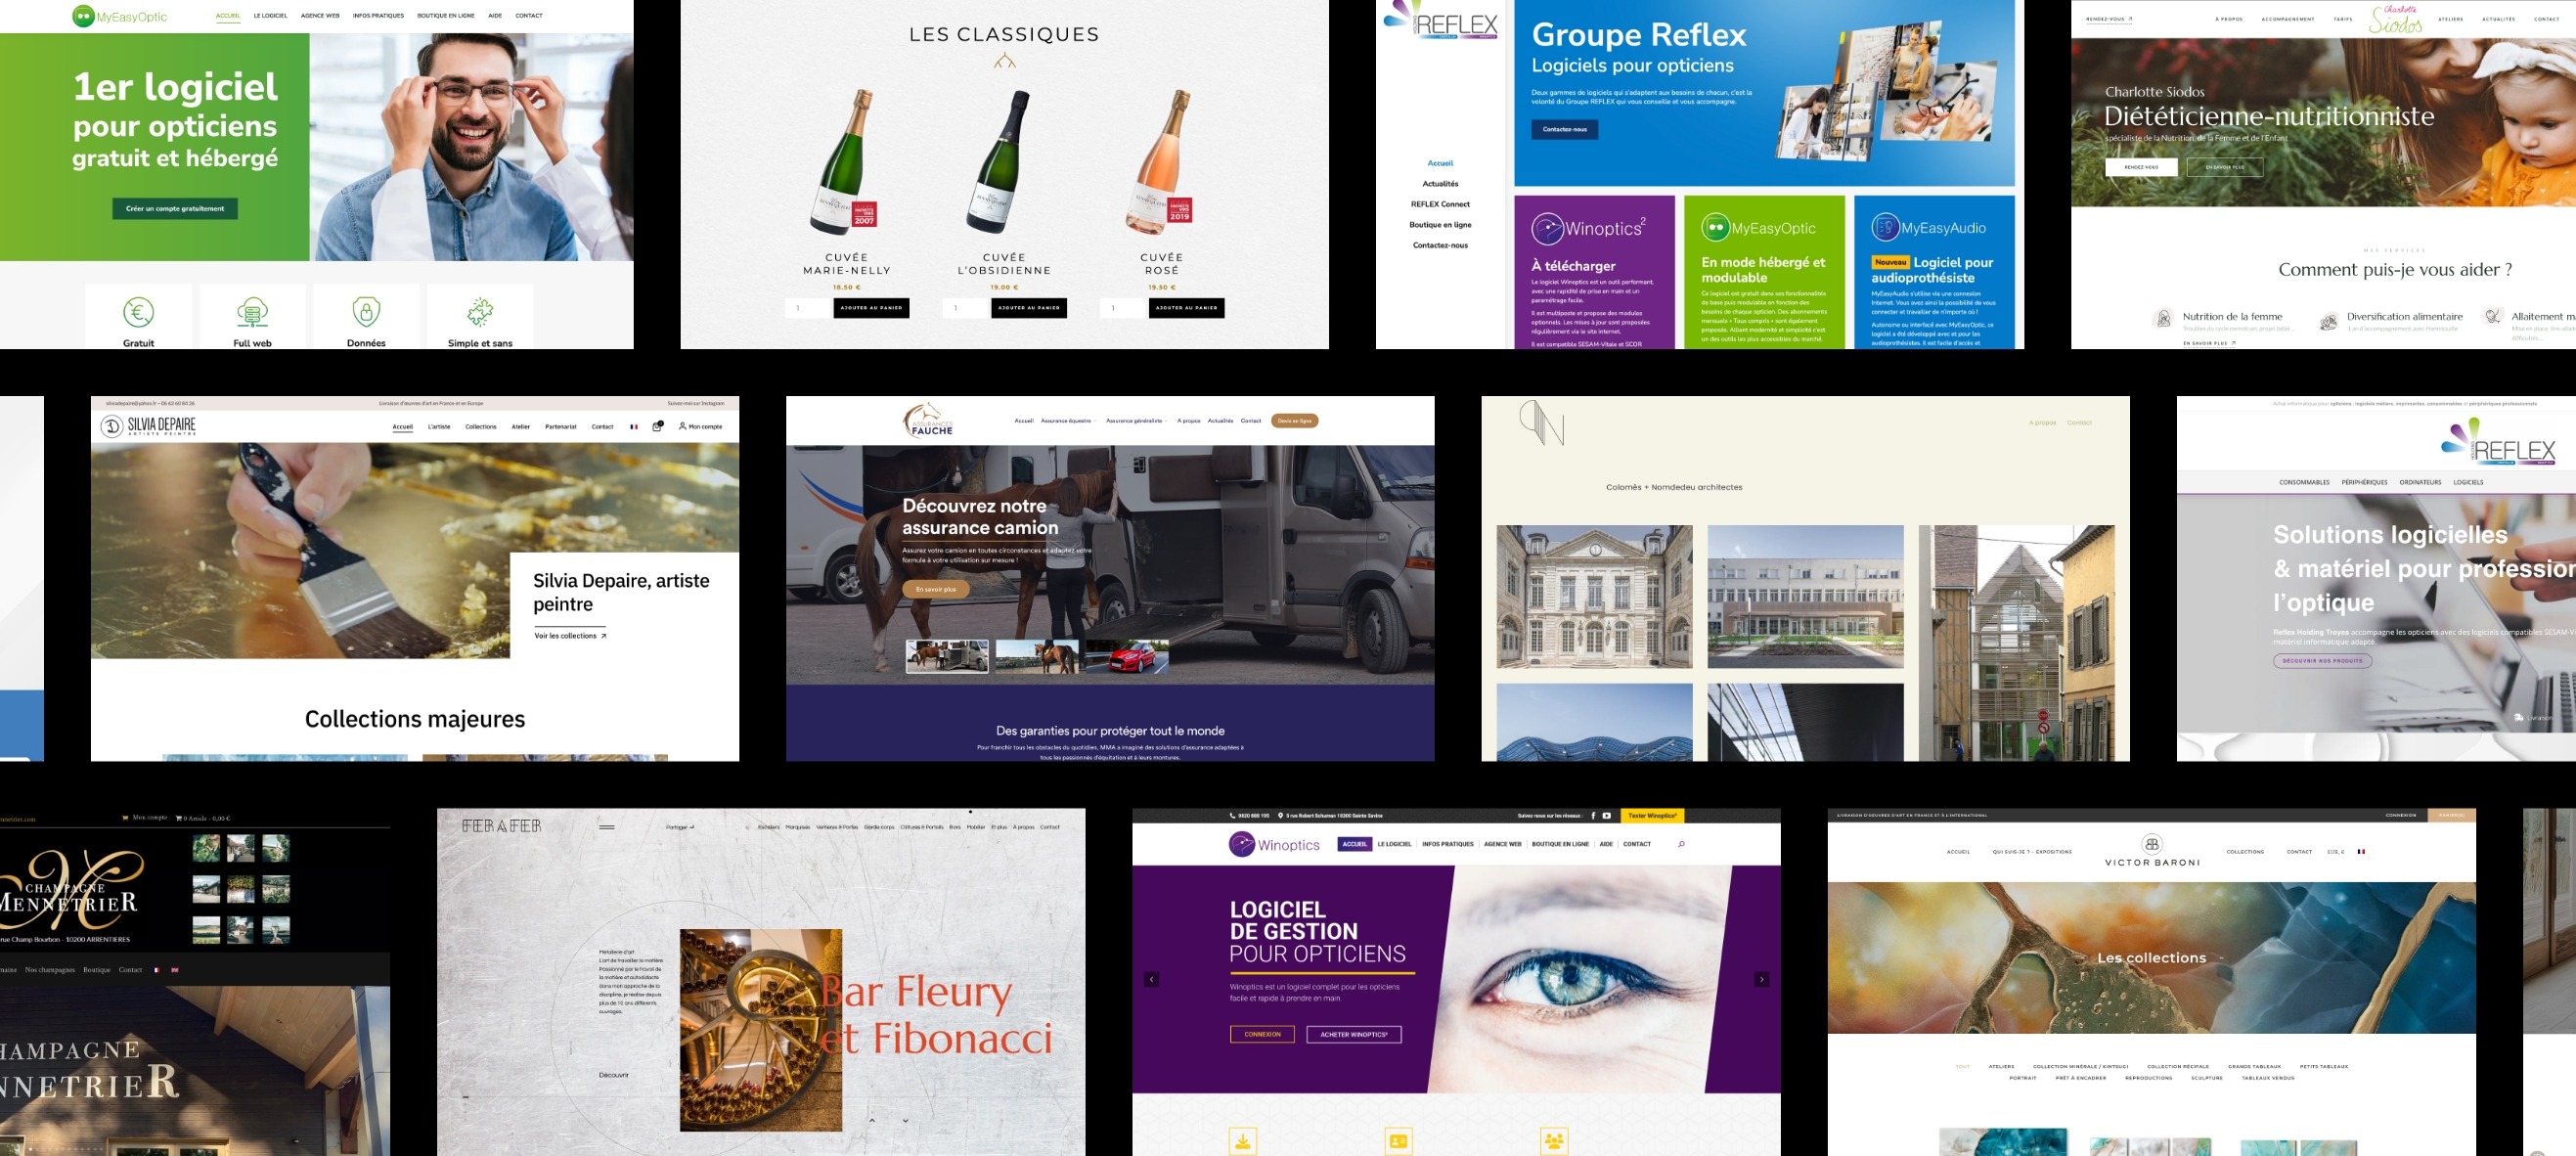This screenshot has width=2576, height=1156.
Task: Click the Colomès Nomdedeu architects logo
Action: tap(1541, 422)
